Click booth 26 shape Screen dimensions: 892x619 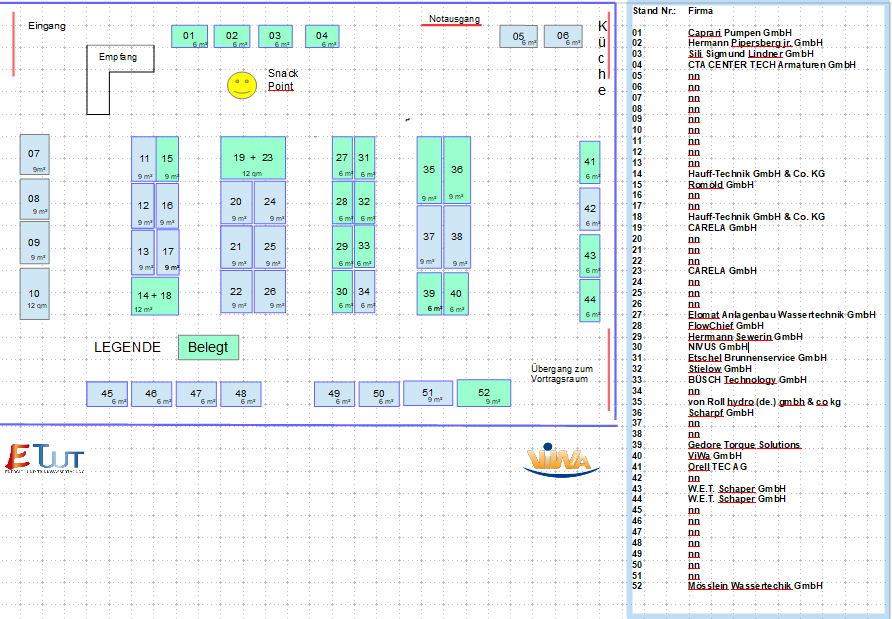(270, 291)
